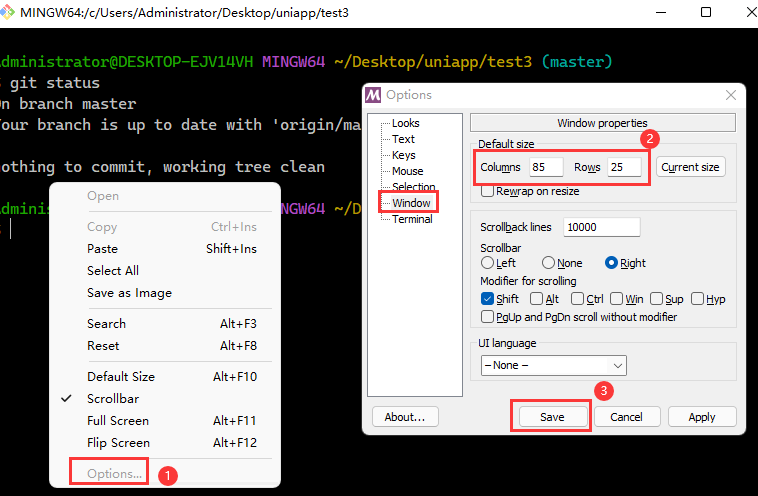The width and height of the screenshot is (758, 496).
Task: Click the Columns input field
Action: pos(546,167)
